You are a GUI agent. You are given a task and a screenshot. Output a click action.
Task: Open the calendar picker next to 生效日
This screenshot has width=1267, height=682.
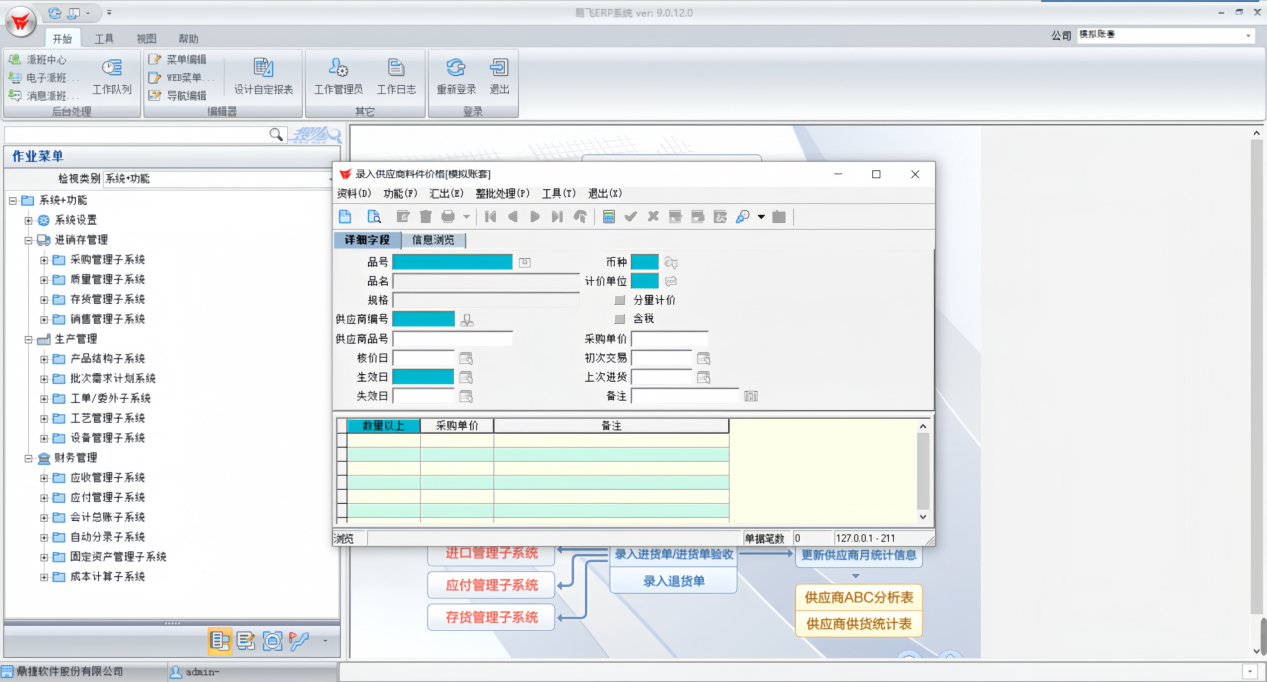[x=464, y=377]
